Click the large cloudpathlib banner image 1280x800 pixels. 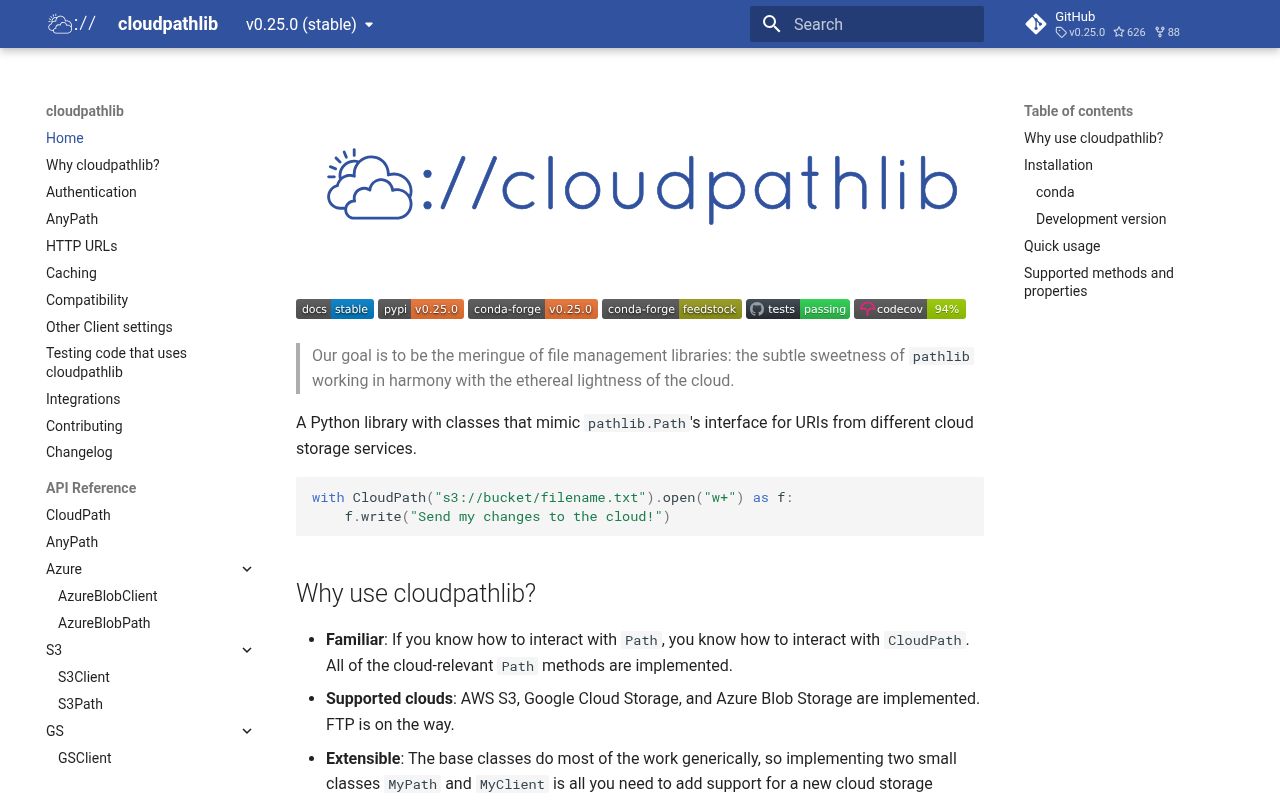pos(640,187)
